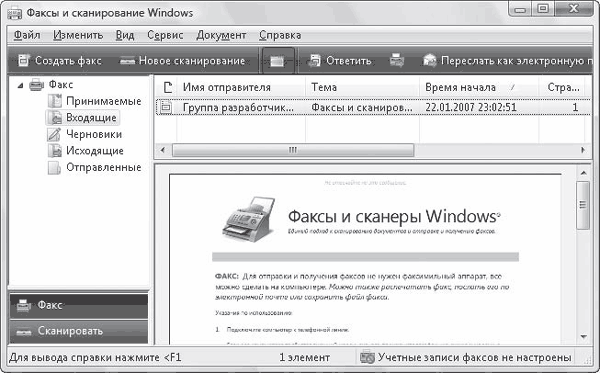This screenshot has width=600, height=373.
Task: Open the Вид menu
Action: coord(125,35)
